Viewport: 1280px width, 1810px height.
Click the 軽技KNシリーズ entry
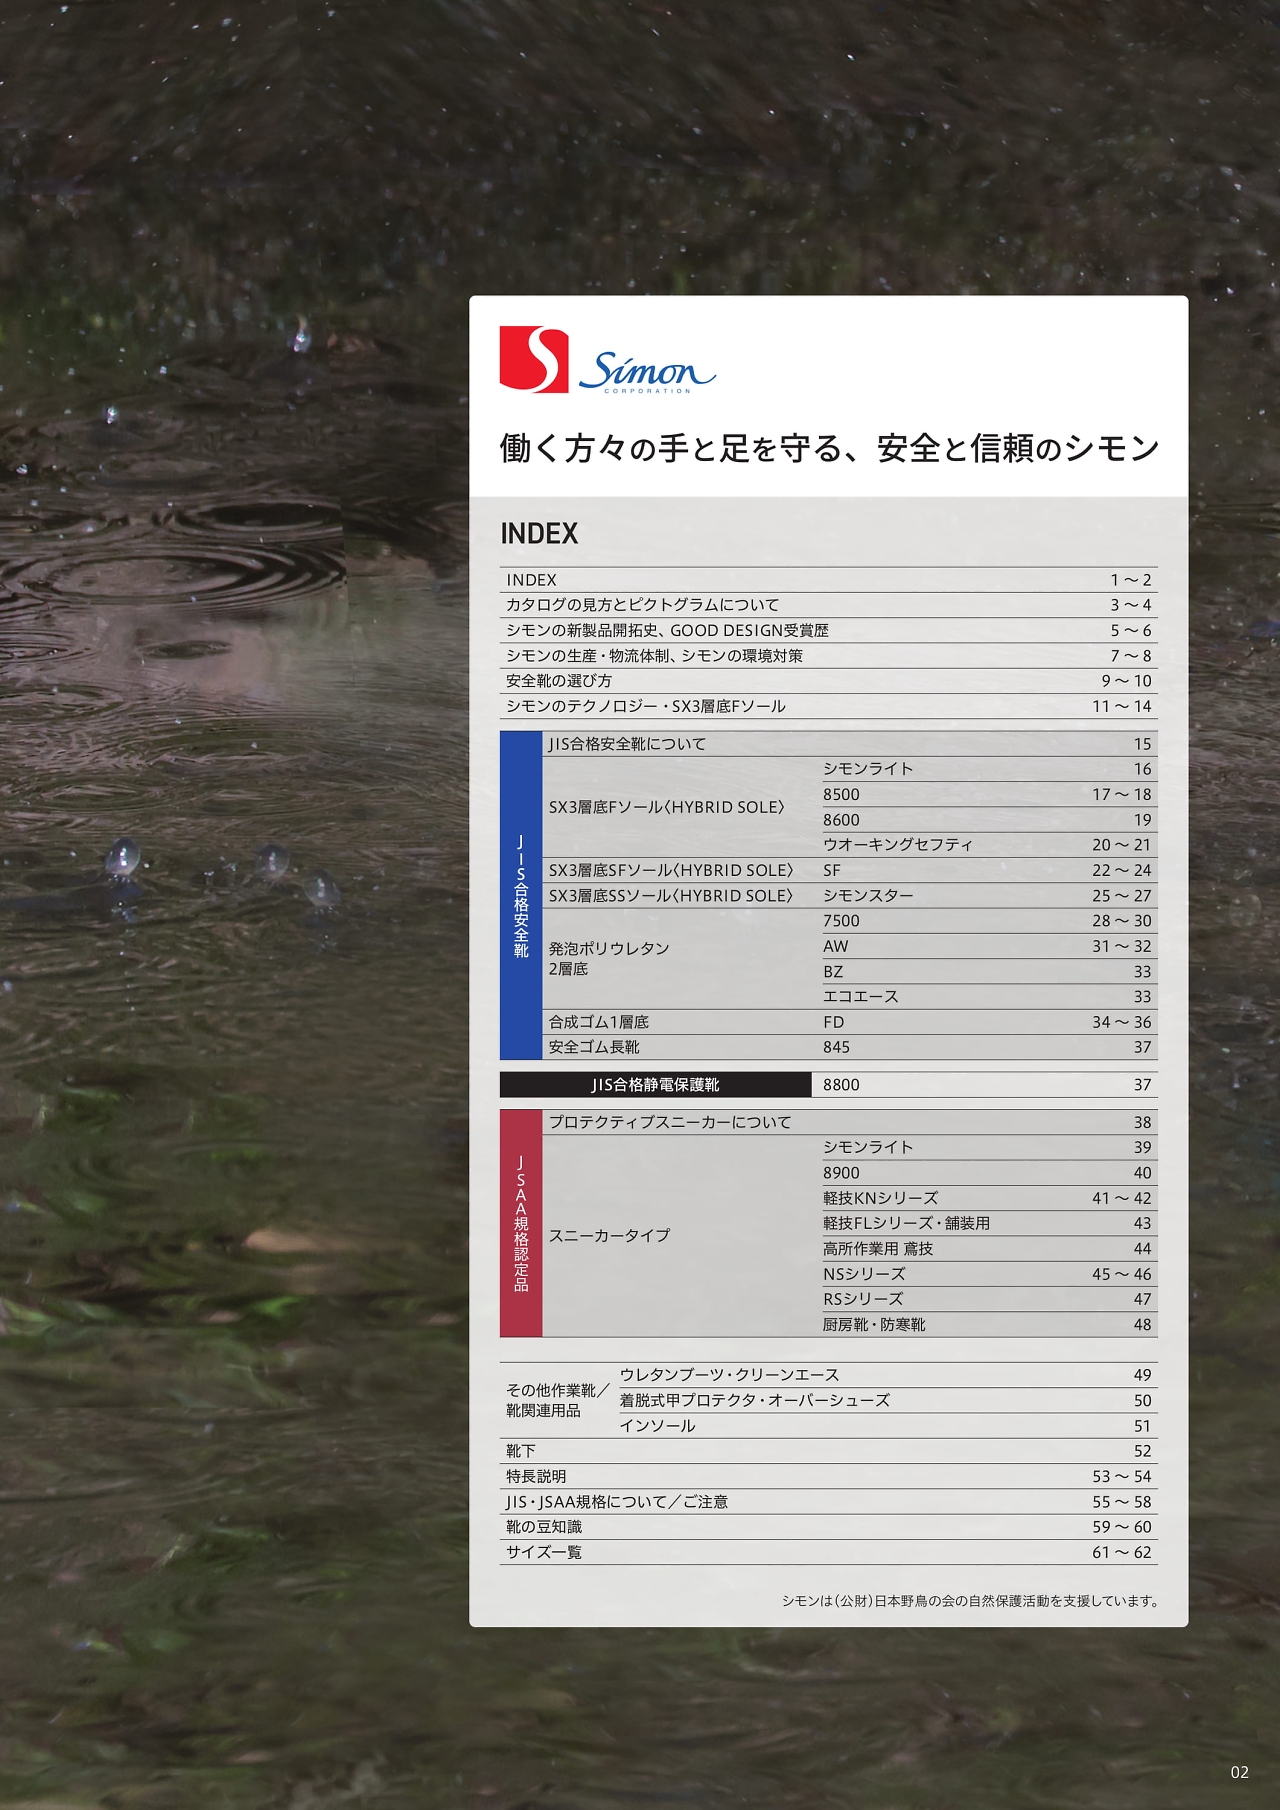(x=880, y=1198)
